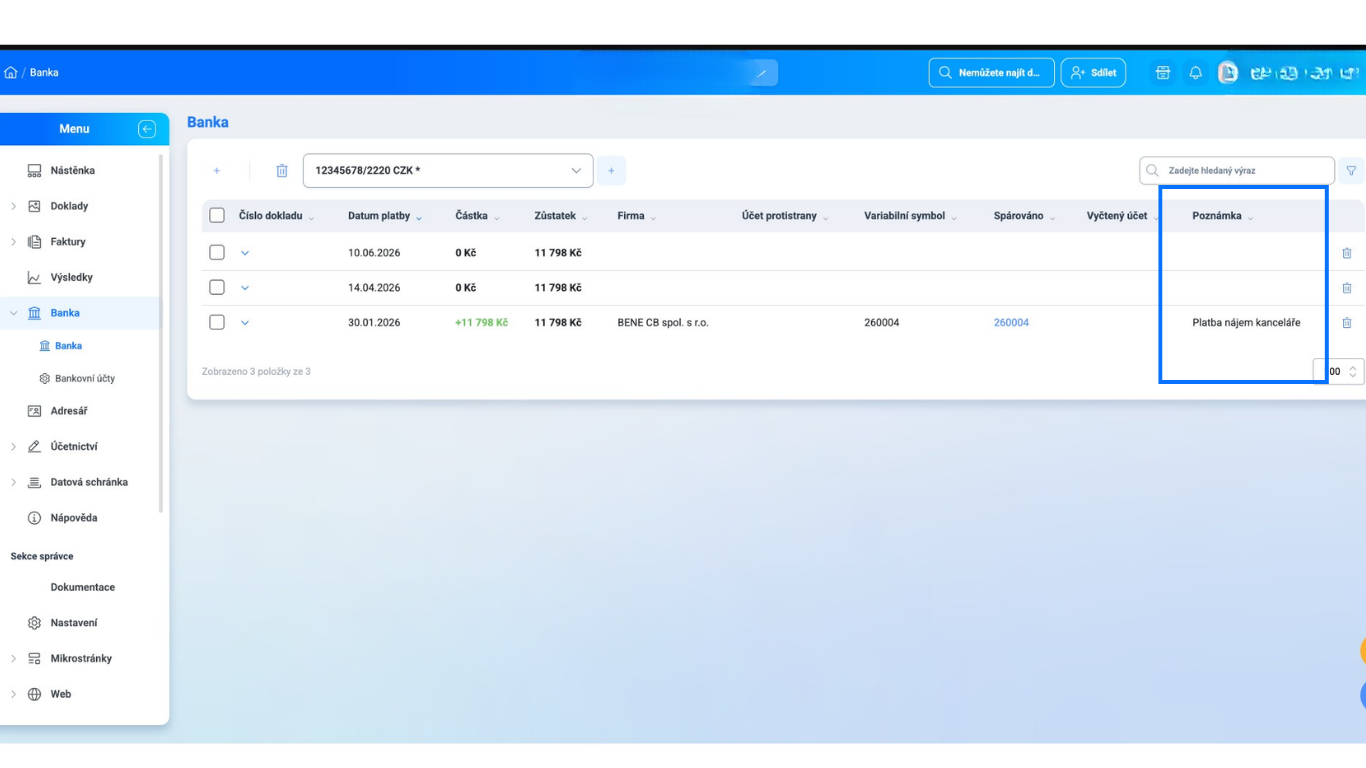Viewport: 1366px width, 768px height.
Task: Delete the 10.06.2026 row via trash icon
Action: [1347, 253]
